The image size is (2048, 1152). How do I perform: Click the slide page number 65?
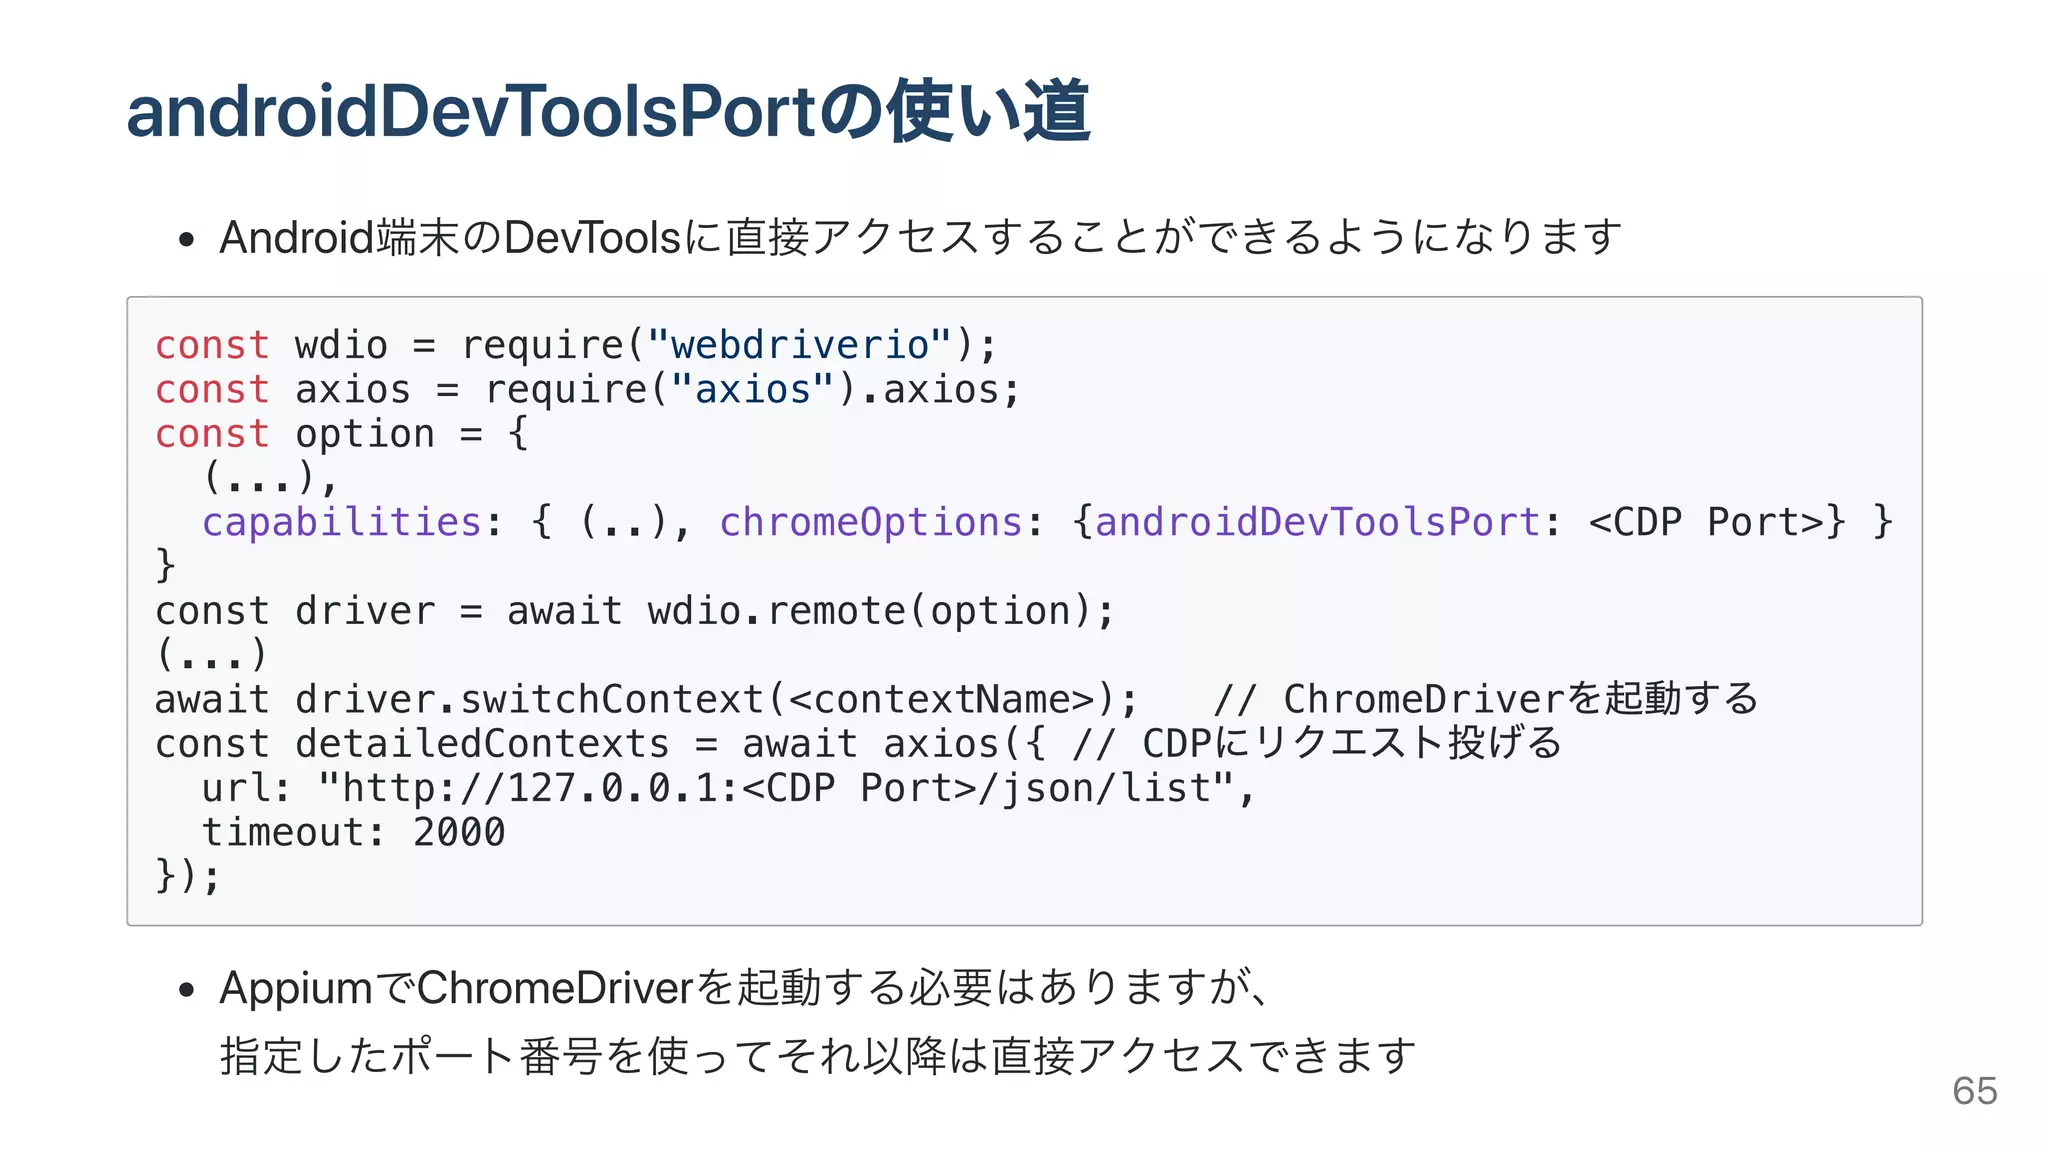pos(1975,1091)
